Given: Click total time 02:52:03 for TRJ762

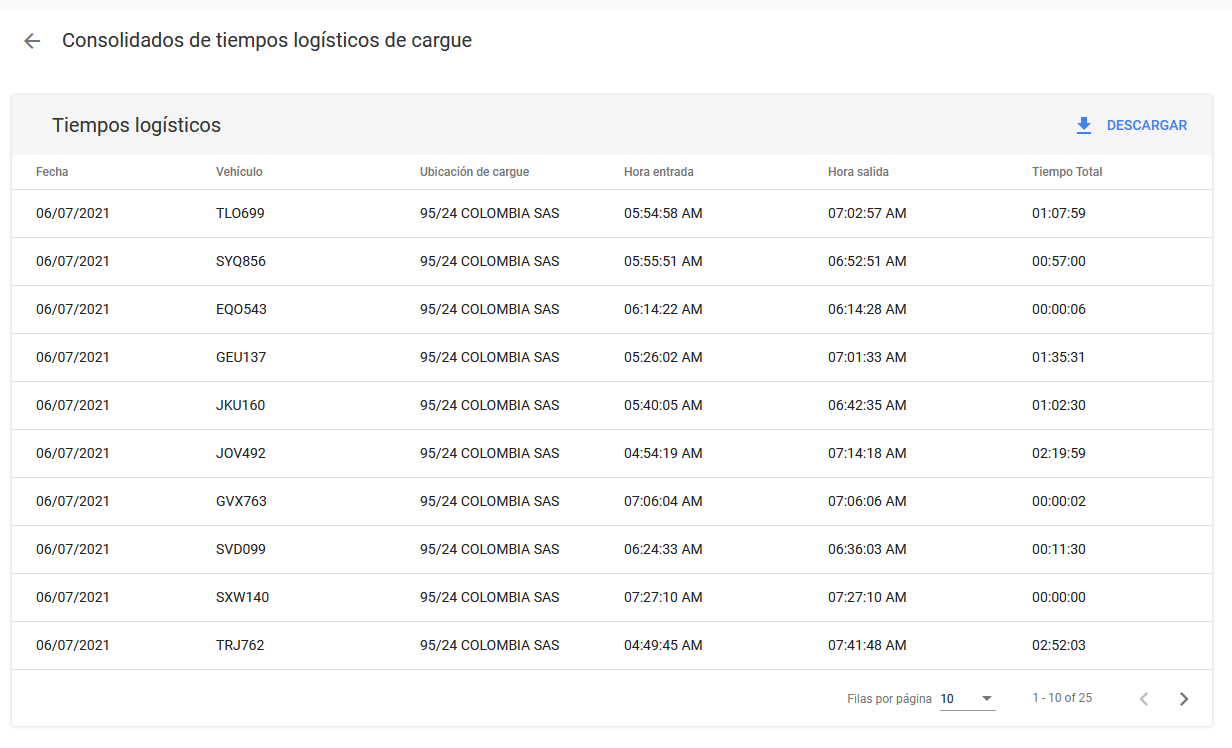Looking at the screenshot, I should [x=1058, y=646].
